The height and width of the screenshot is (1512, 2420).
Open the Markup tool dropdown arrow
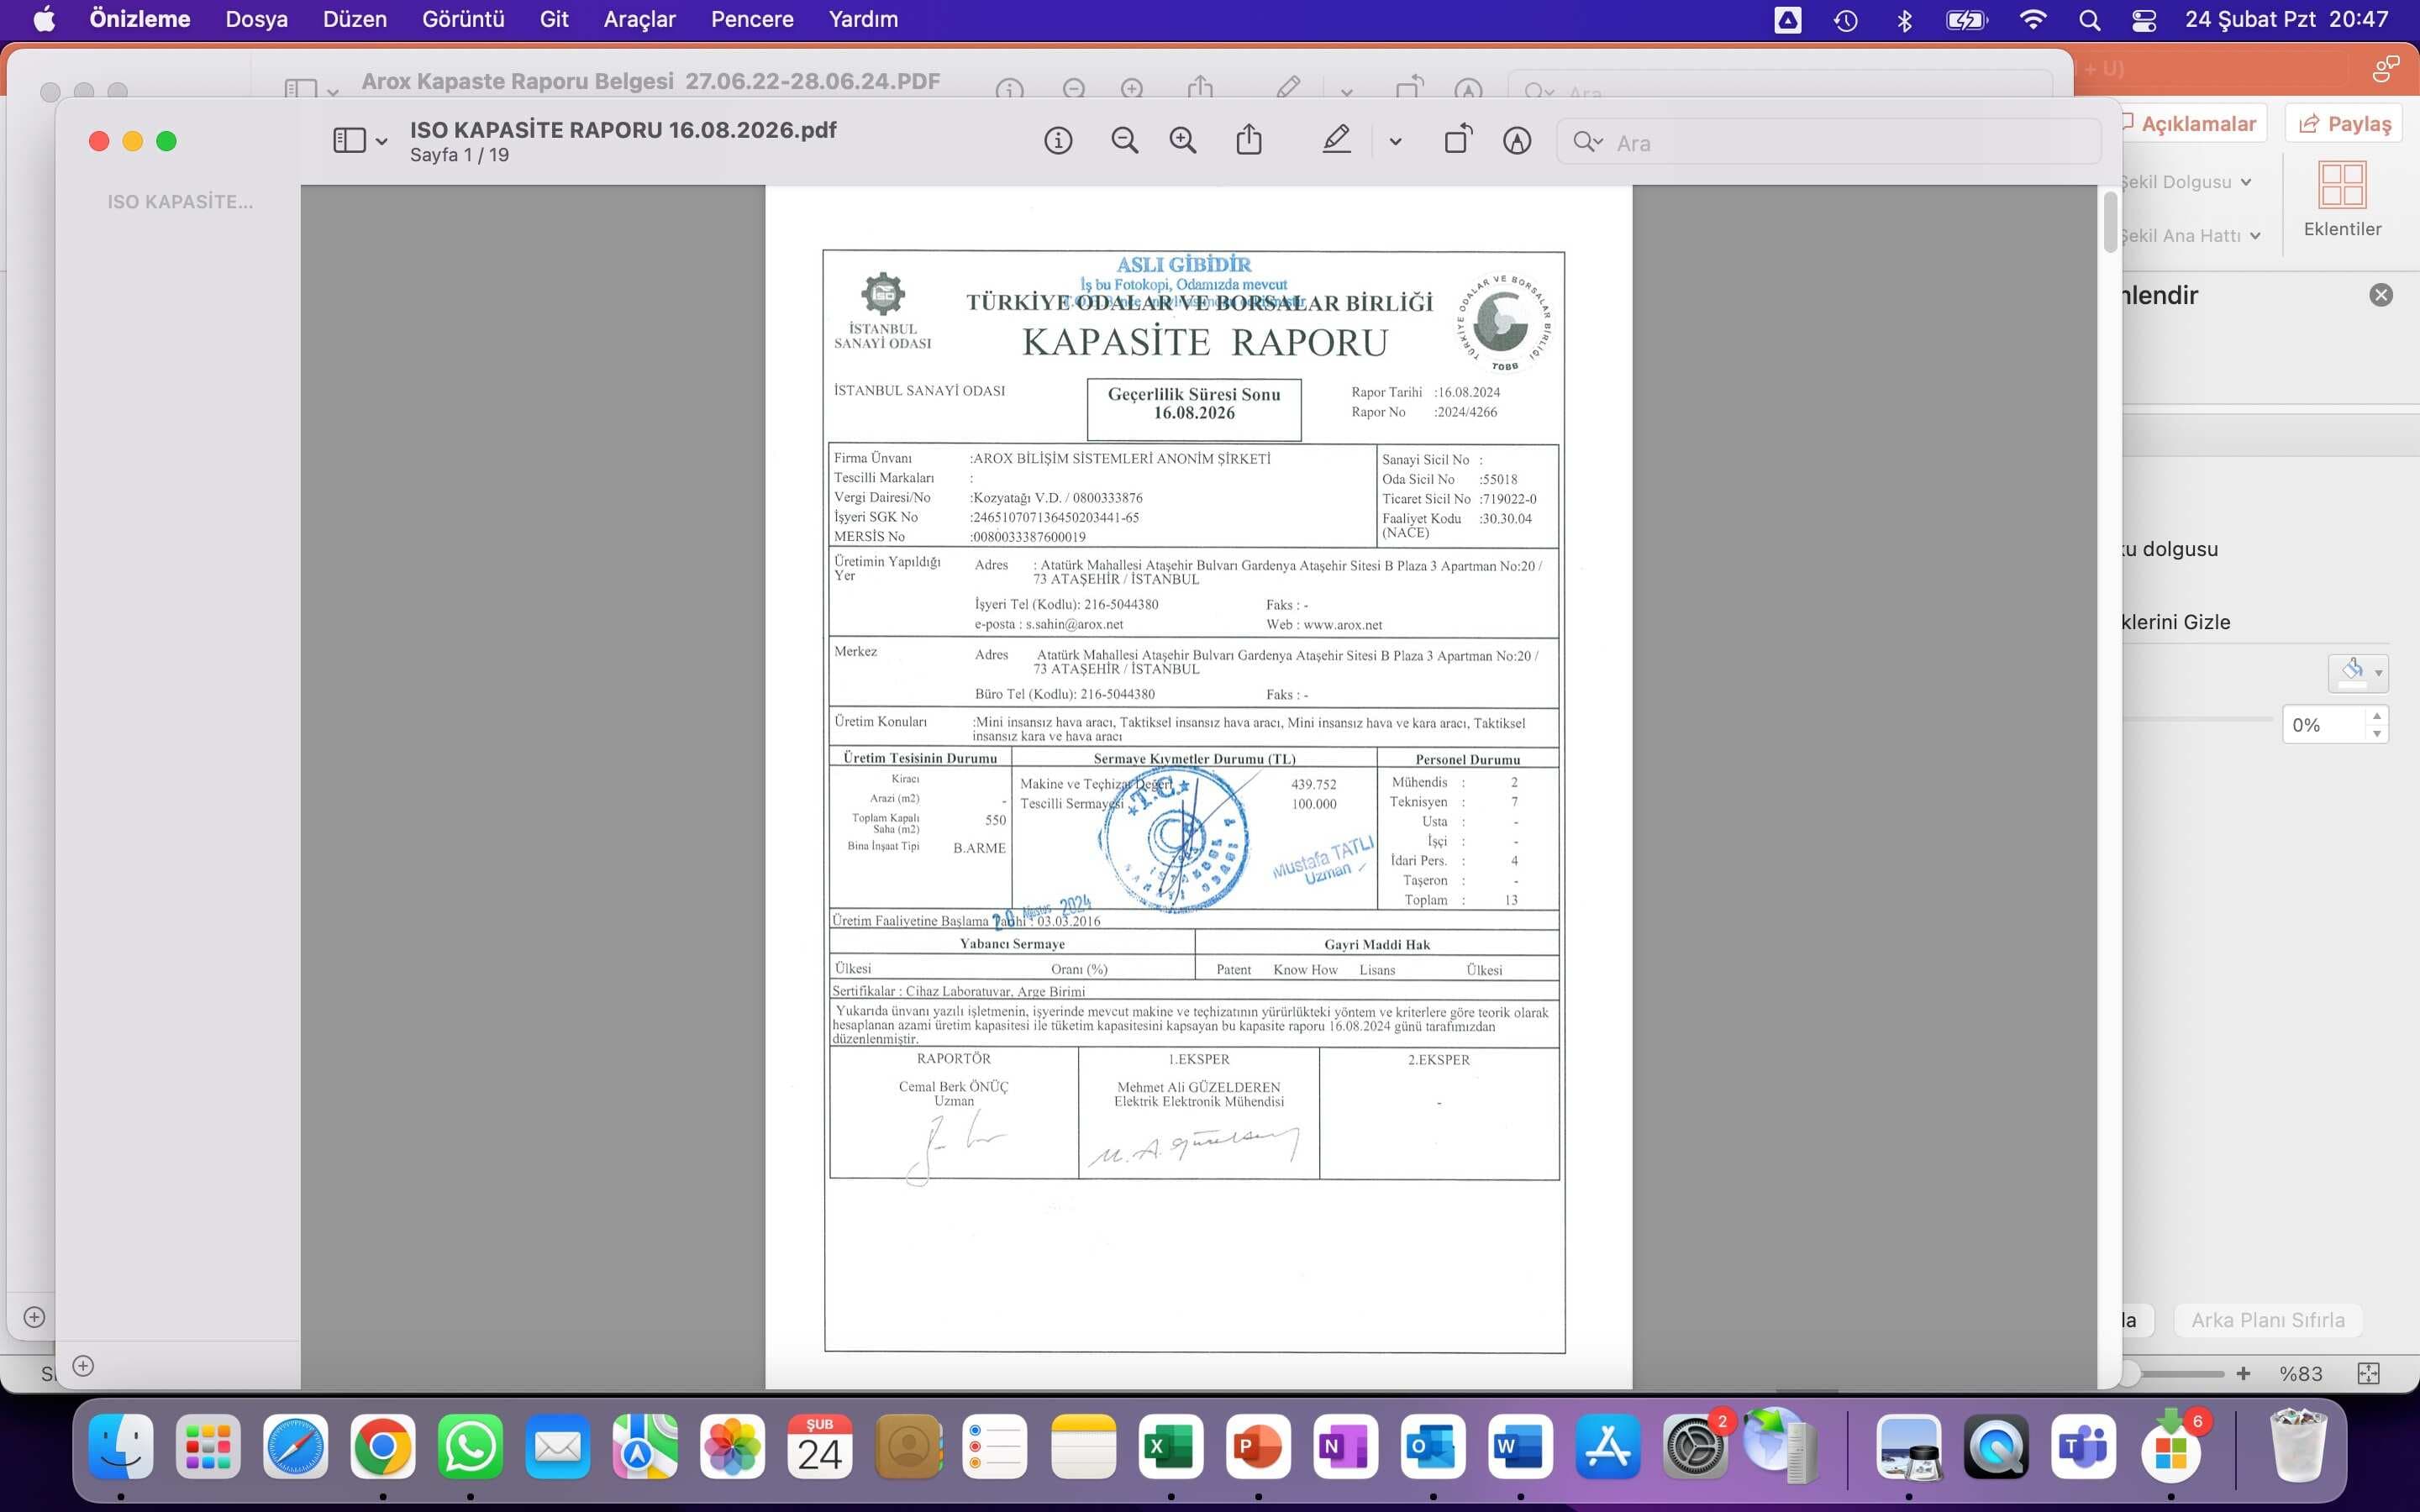(1395, 142)
